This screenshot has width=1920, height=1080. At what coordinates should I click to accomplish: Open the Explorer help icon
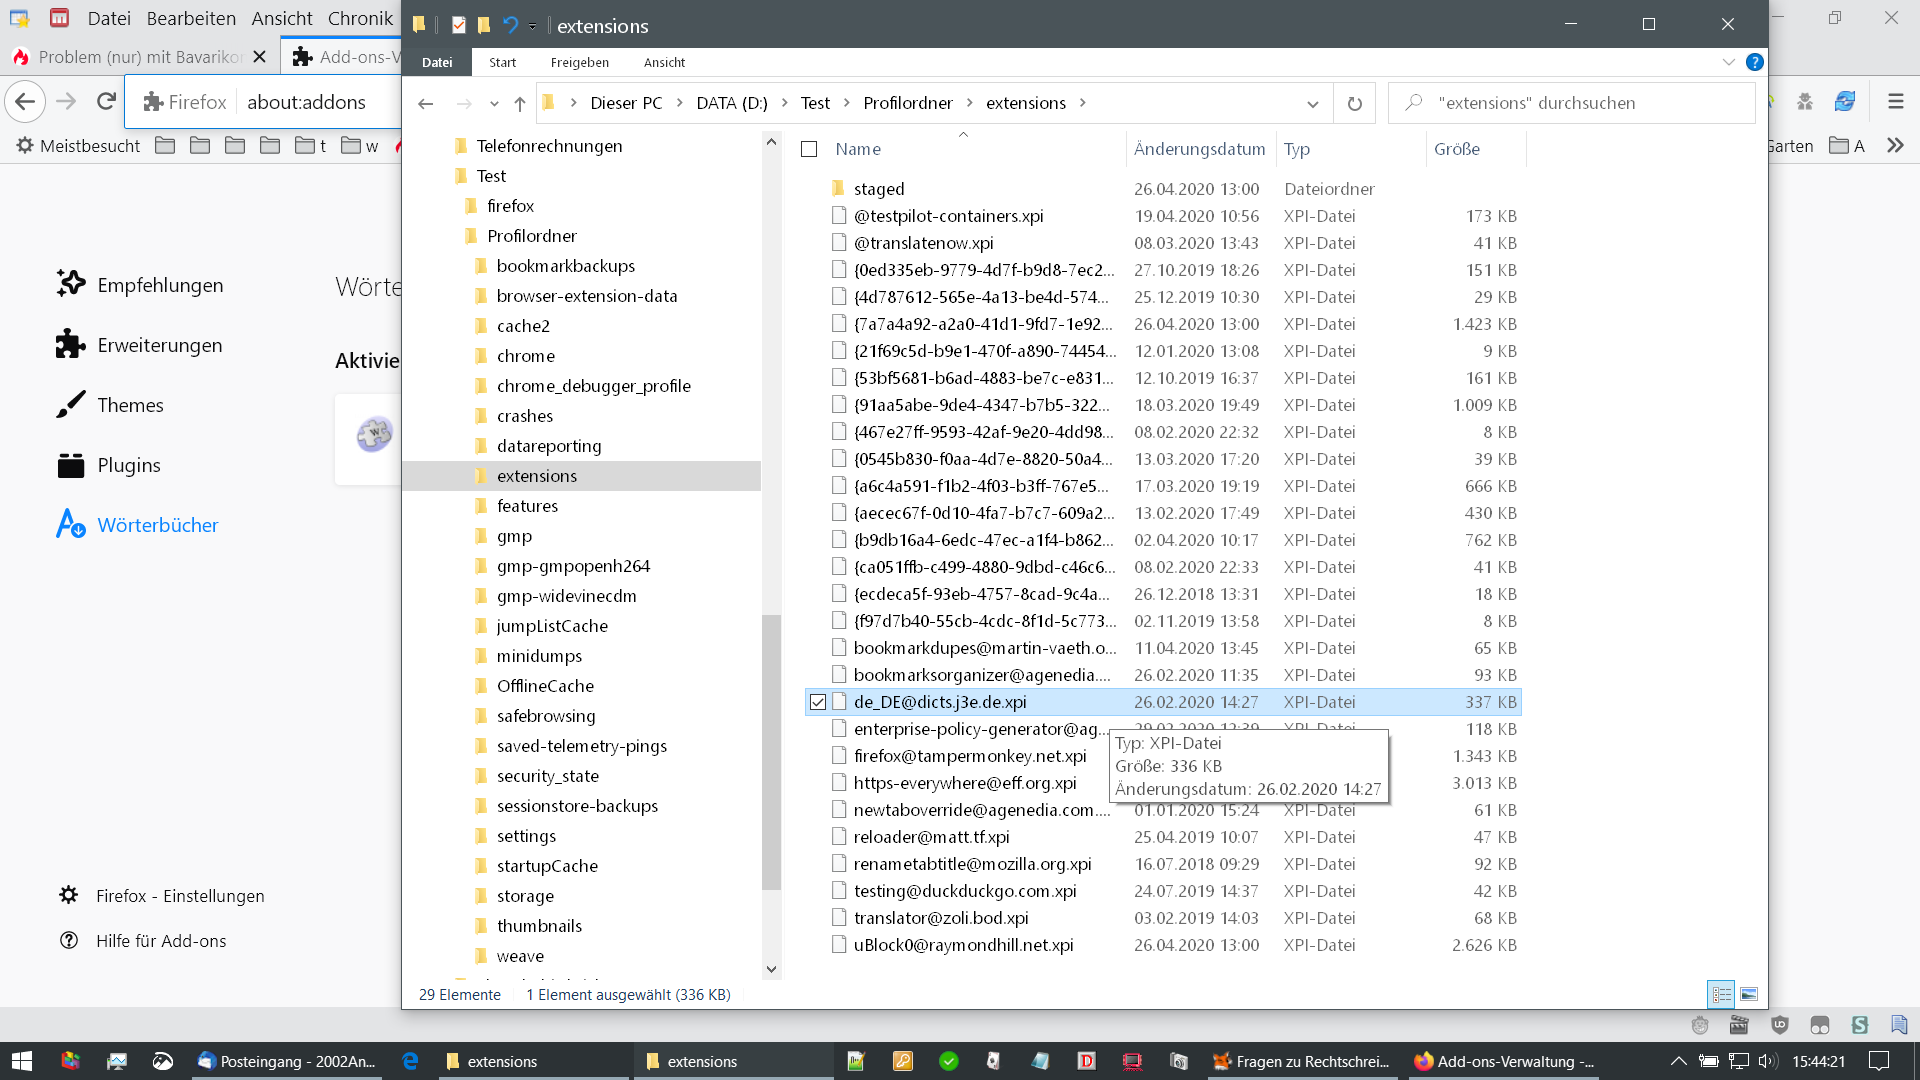coord(1754,62)
